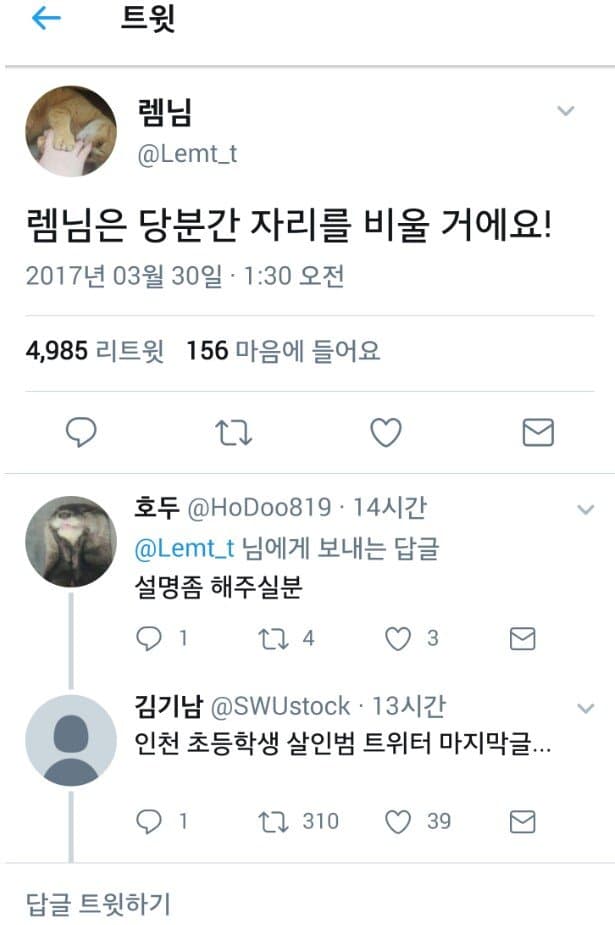Share 호두's reply via envelope icon

pyautogui.click(x=522, y=638)
